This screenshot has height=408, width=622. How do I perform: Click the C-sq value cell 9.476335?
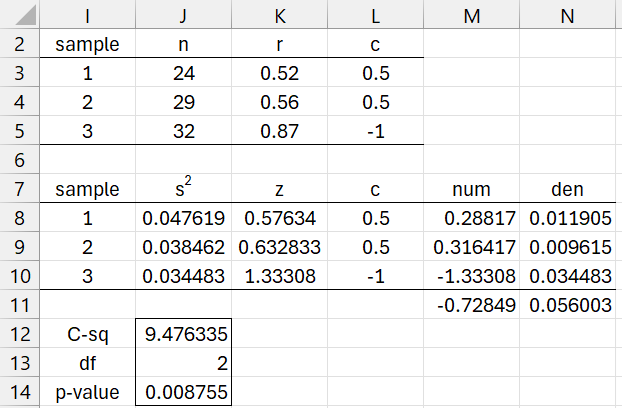(183, 333)
